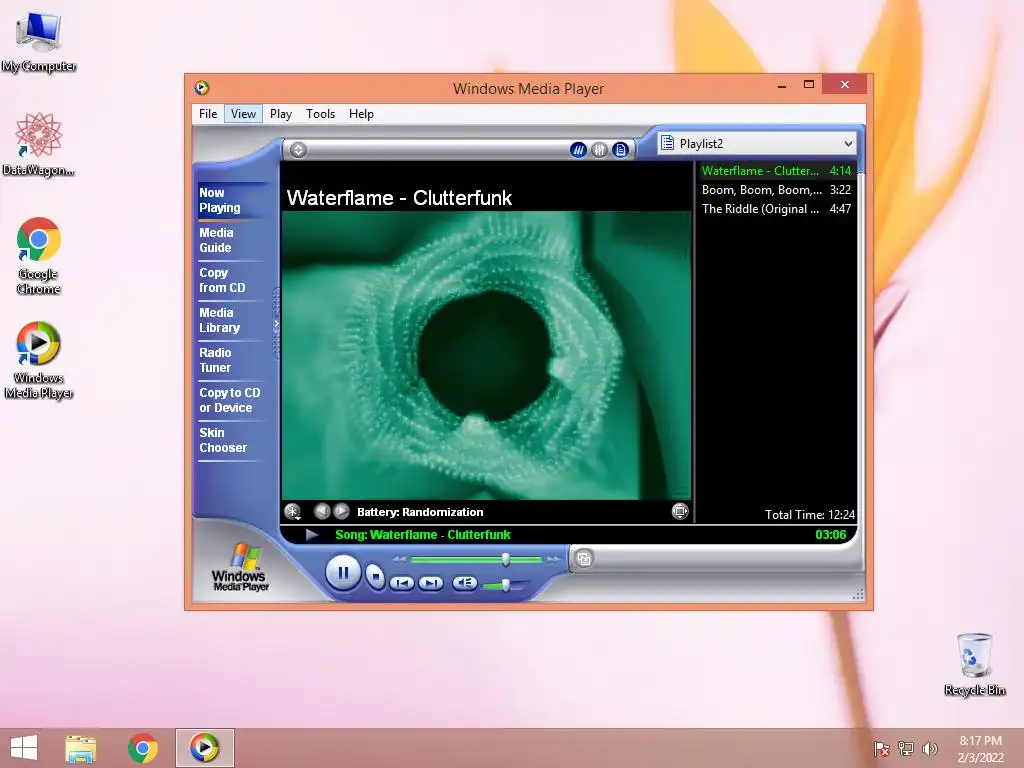Click the elapsed time 03:06 display
Screen dimensions: 1024x768
point(830,535)
